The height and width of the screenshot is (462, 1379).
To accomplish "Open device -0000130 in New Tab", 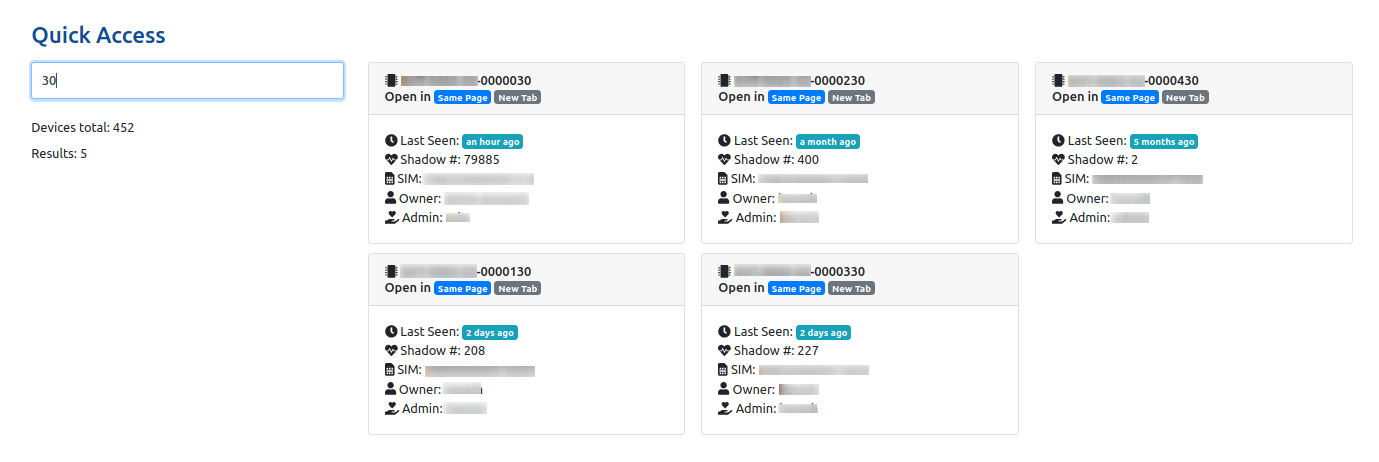I will 517,289.
